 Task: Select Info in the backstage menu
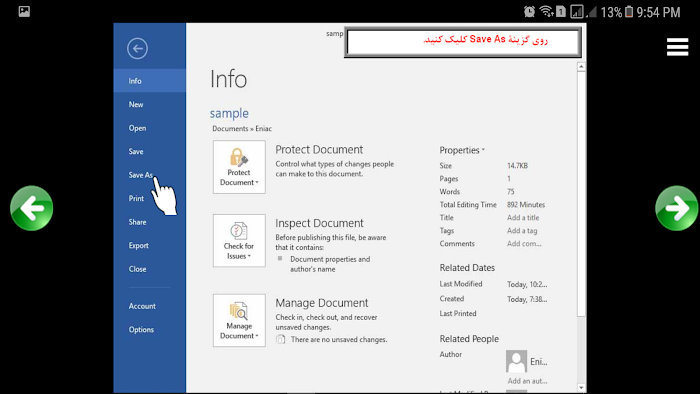(x=150, y=81)
